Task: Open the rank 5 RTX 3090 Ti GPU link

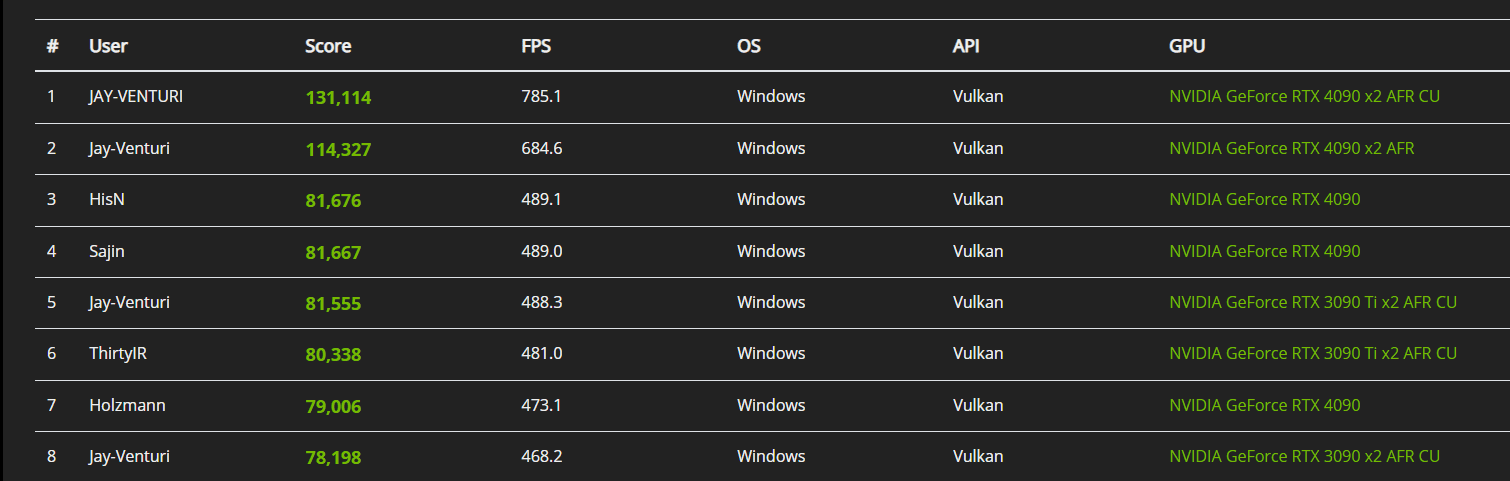Action: (1312, 302)
